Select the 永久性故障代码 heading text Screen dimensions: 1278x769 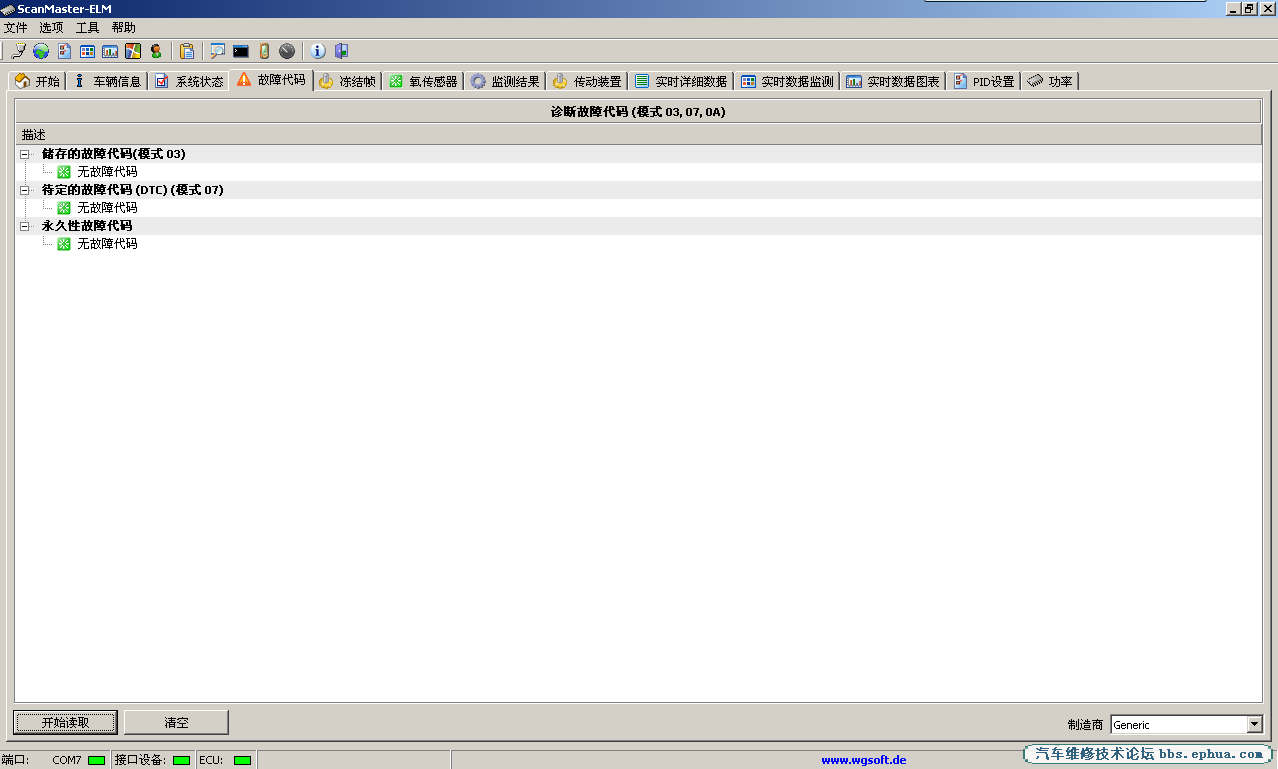pos(86,226)
